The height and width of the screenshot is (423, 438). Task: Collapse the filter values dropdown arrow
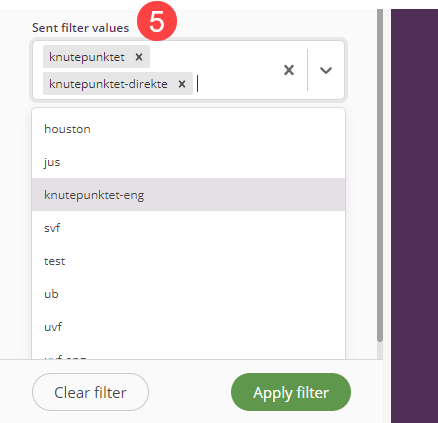[x=326, y=70]
